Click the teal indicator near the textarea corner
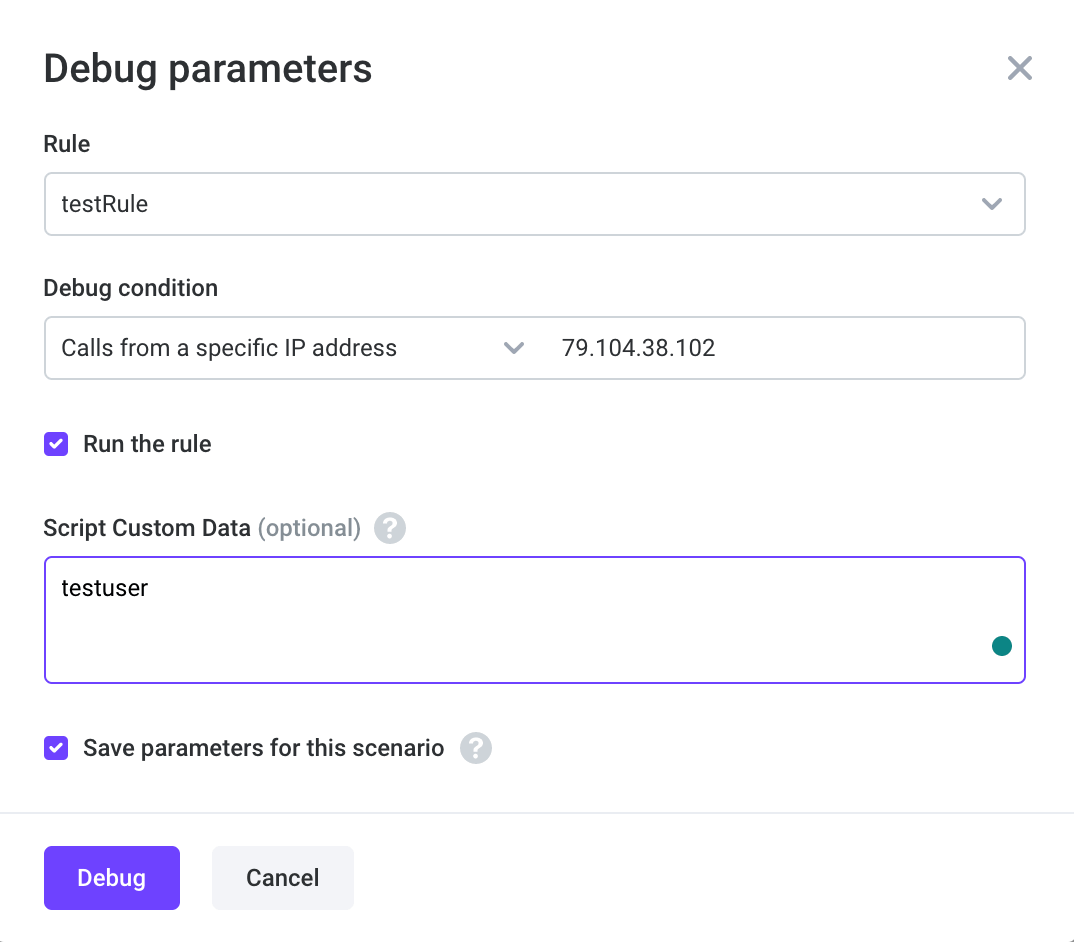 [1001, 646]
